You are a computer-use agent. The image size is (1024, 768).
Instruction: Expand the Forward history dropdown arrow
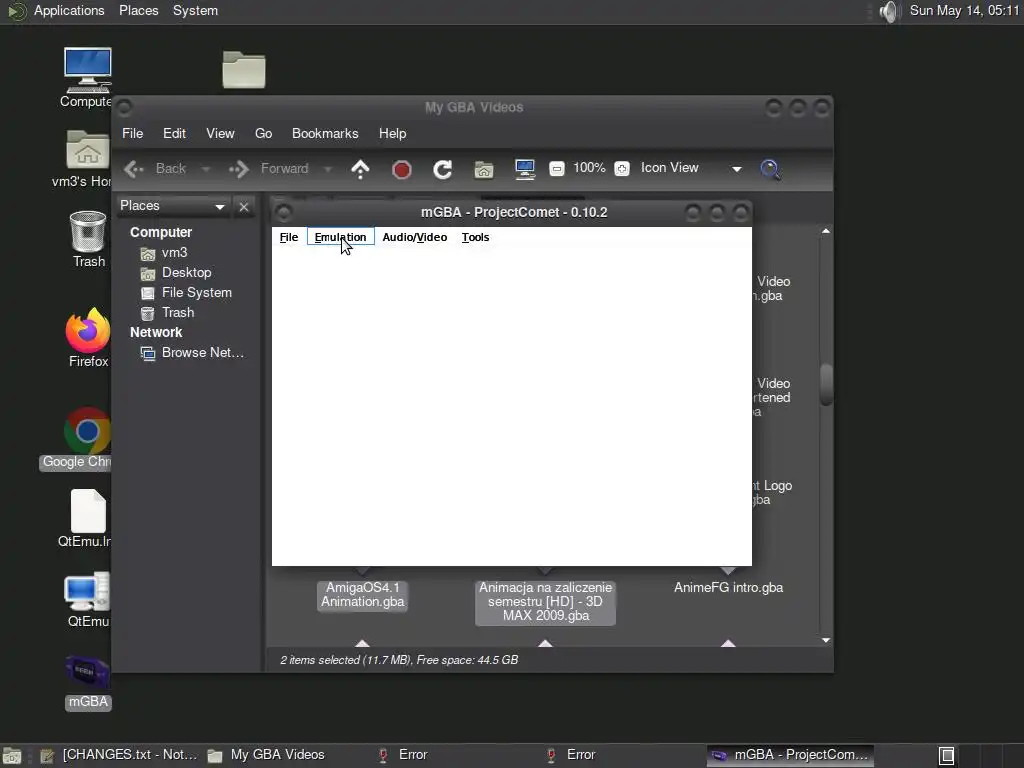pyautogui.click(x=328, y=169)
